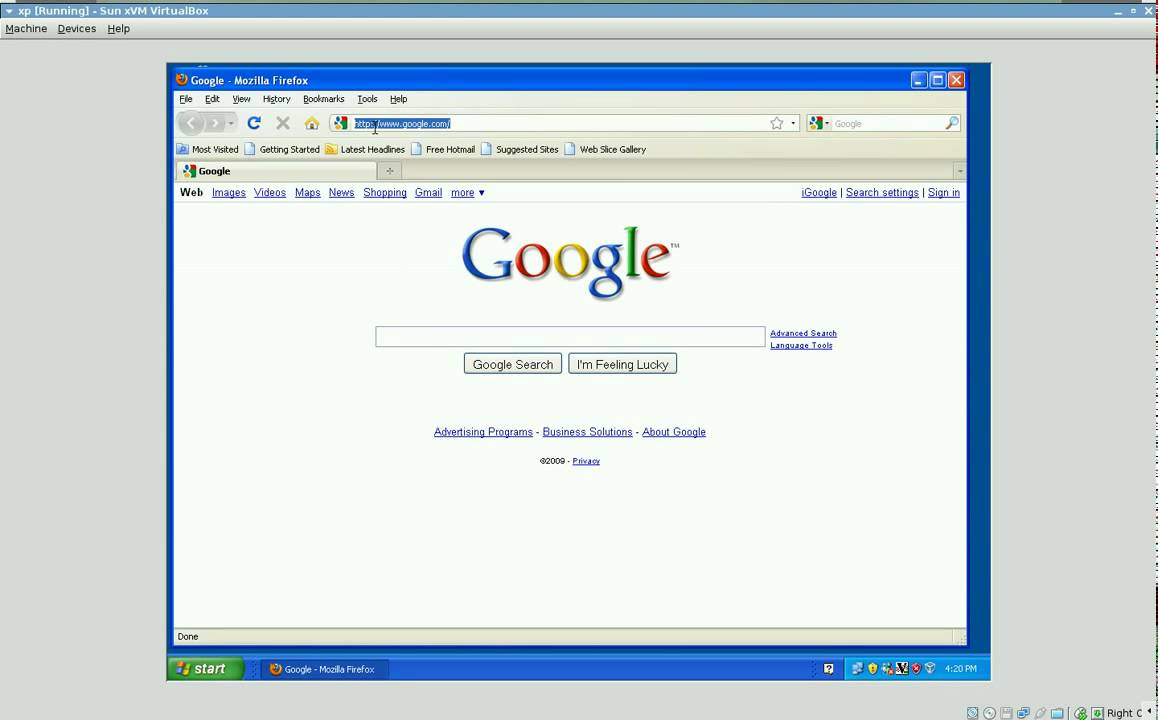Click the Gmail link
The image size is (1158, 720).
tap(428, 193)
